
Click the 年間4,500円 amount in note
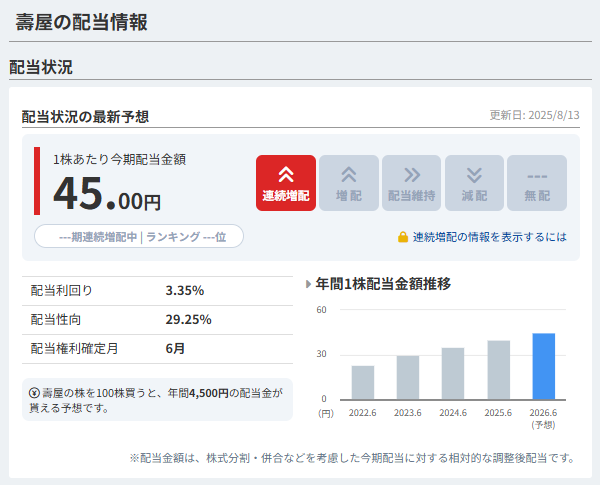[198, 393]
